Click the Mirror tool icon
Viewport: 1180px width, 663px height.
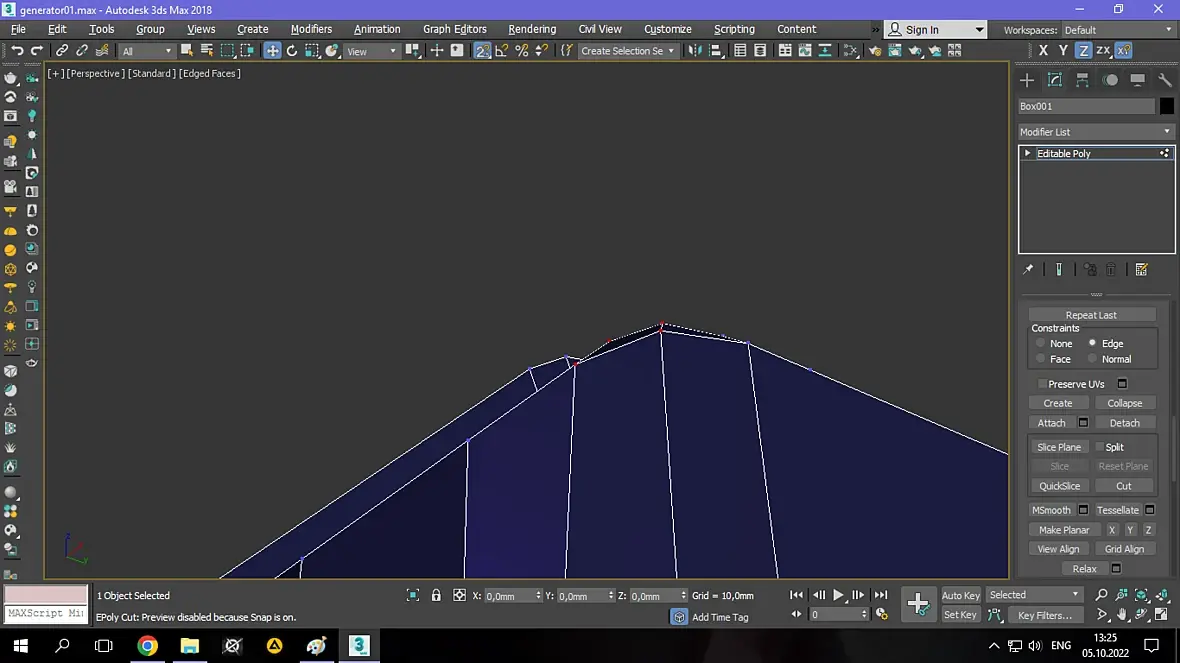696,51
